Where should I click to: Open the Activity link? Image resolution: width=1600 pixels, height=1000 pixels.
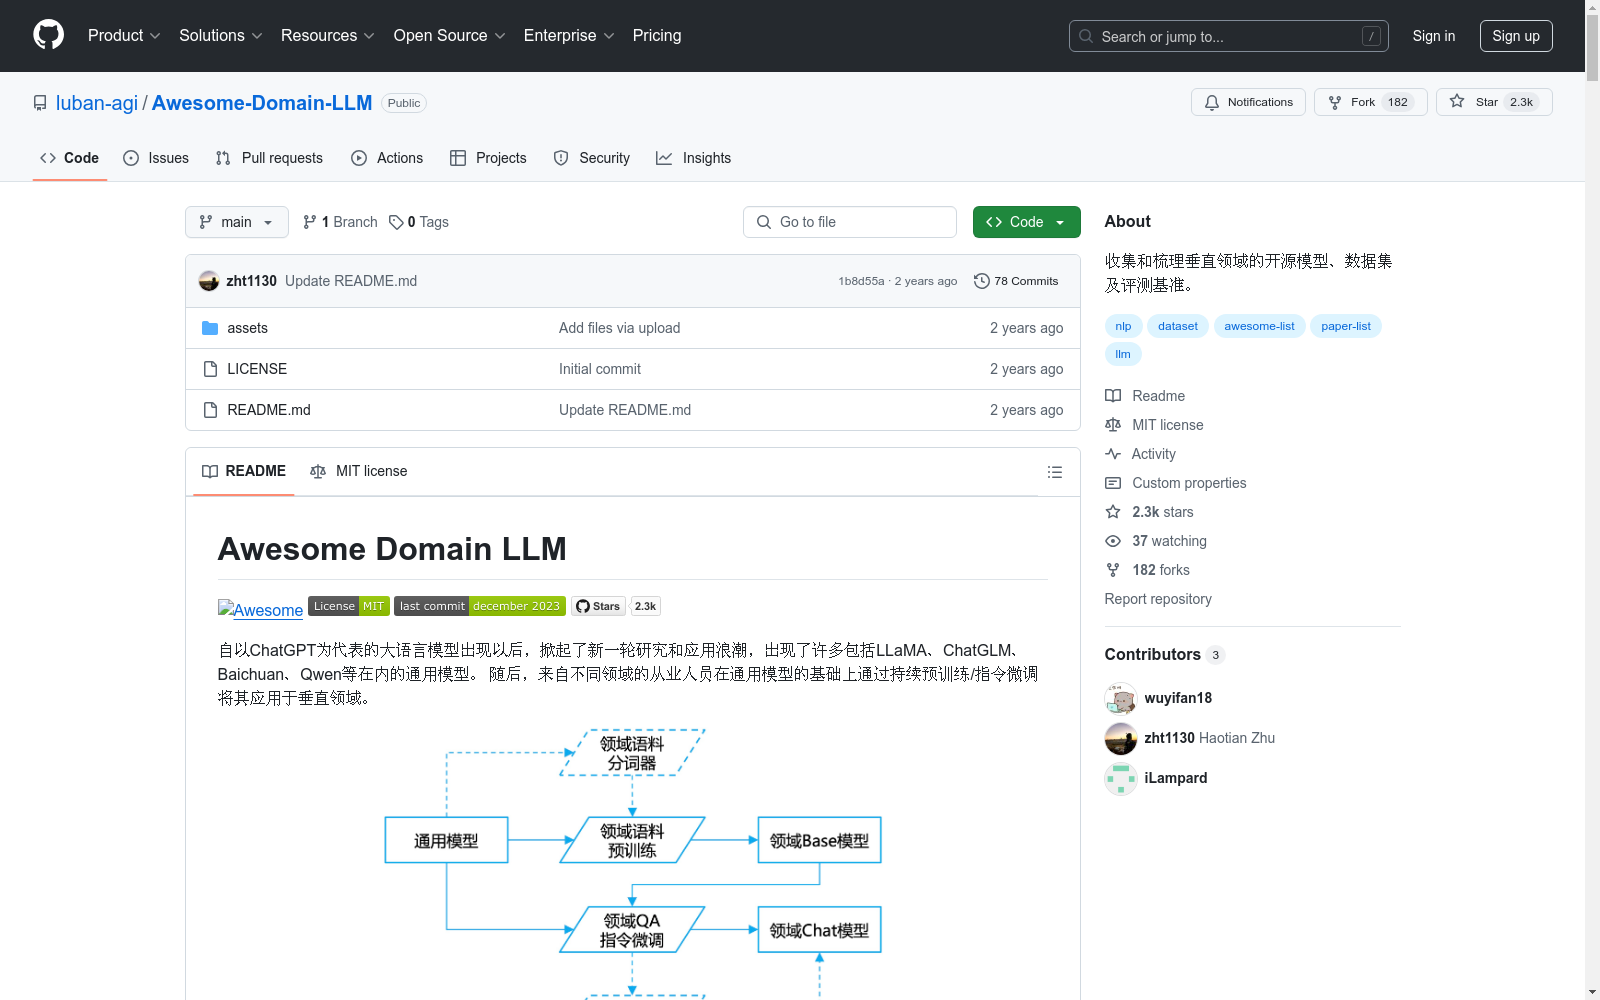click(x=1140, y=454)
